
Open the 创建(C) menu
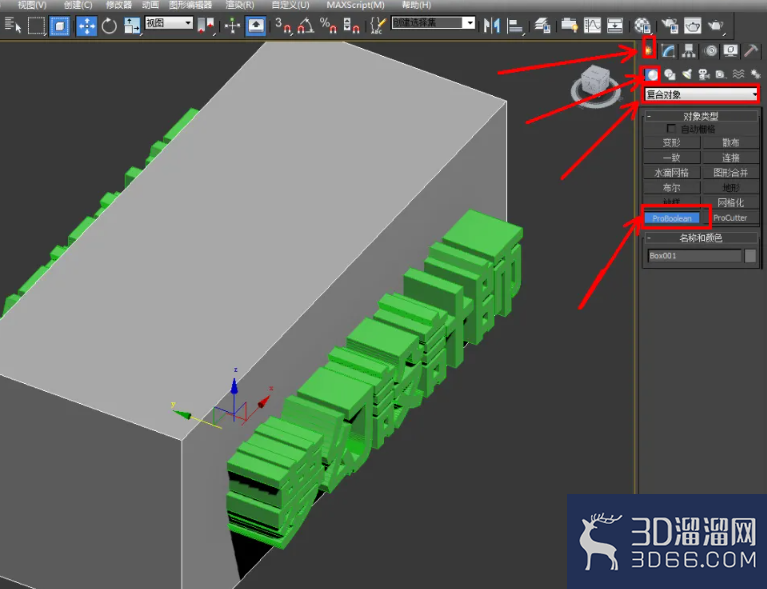78,5
